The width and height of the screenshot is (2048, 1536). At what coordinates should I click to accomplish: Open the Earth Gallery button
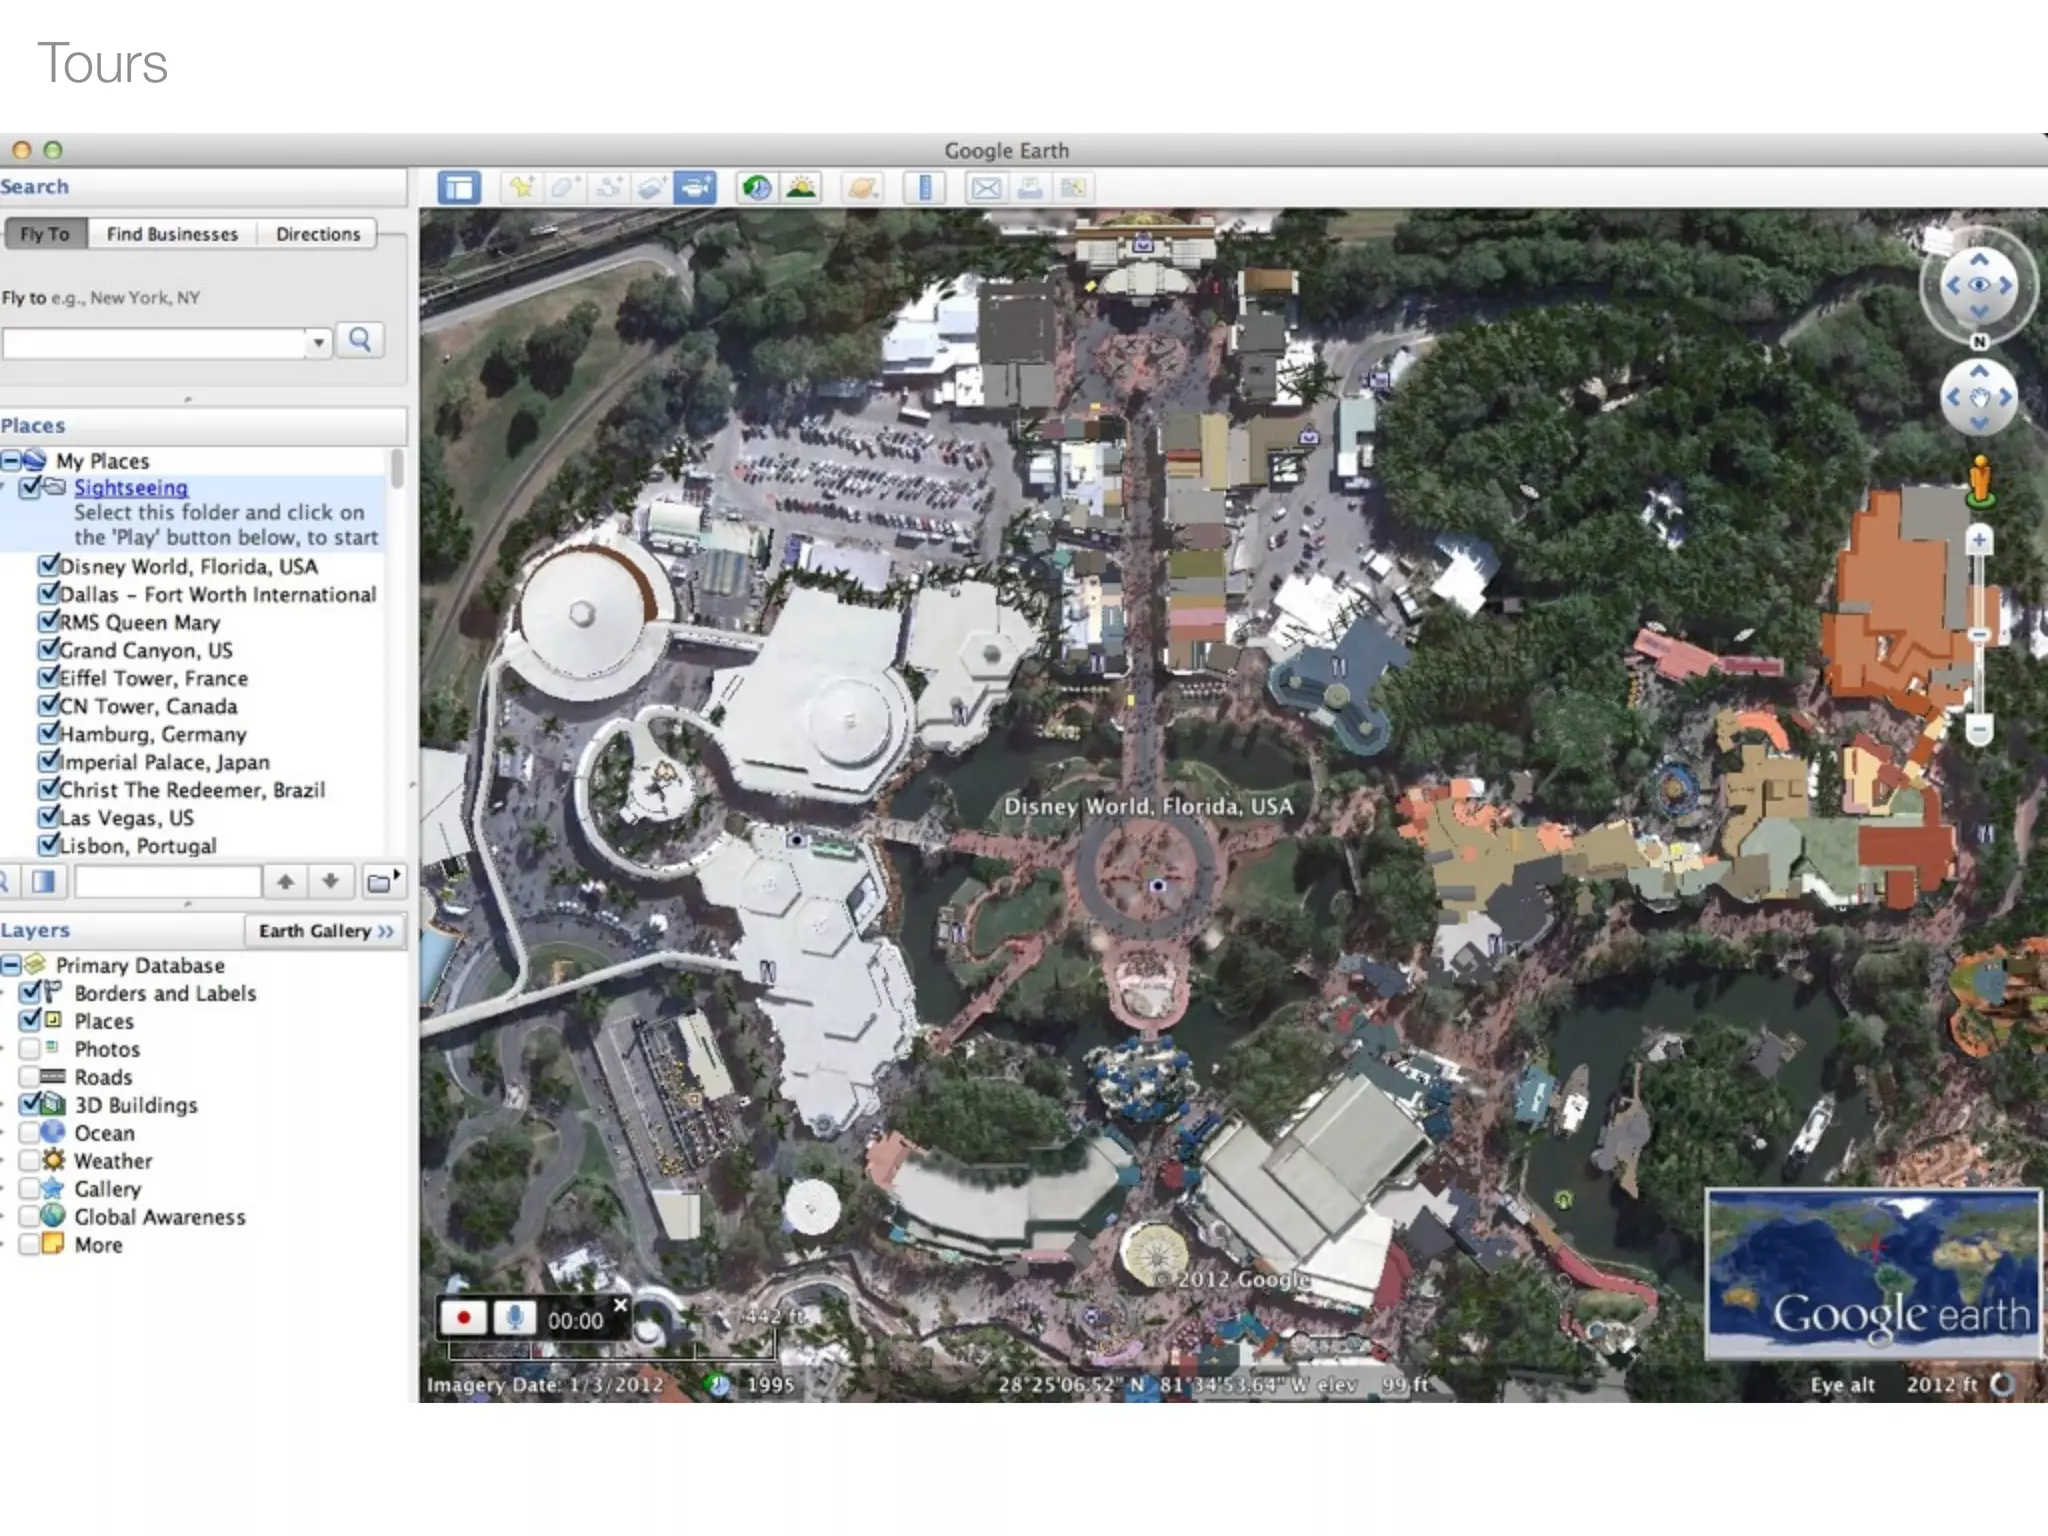pos(326,931)
